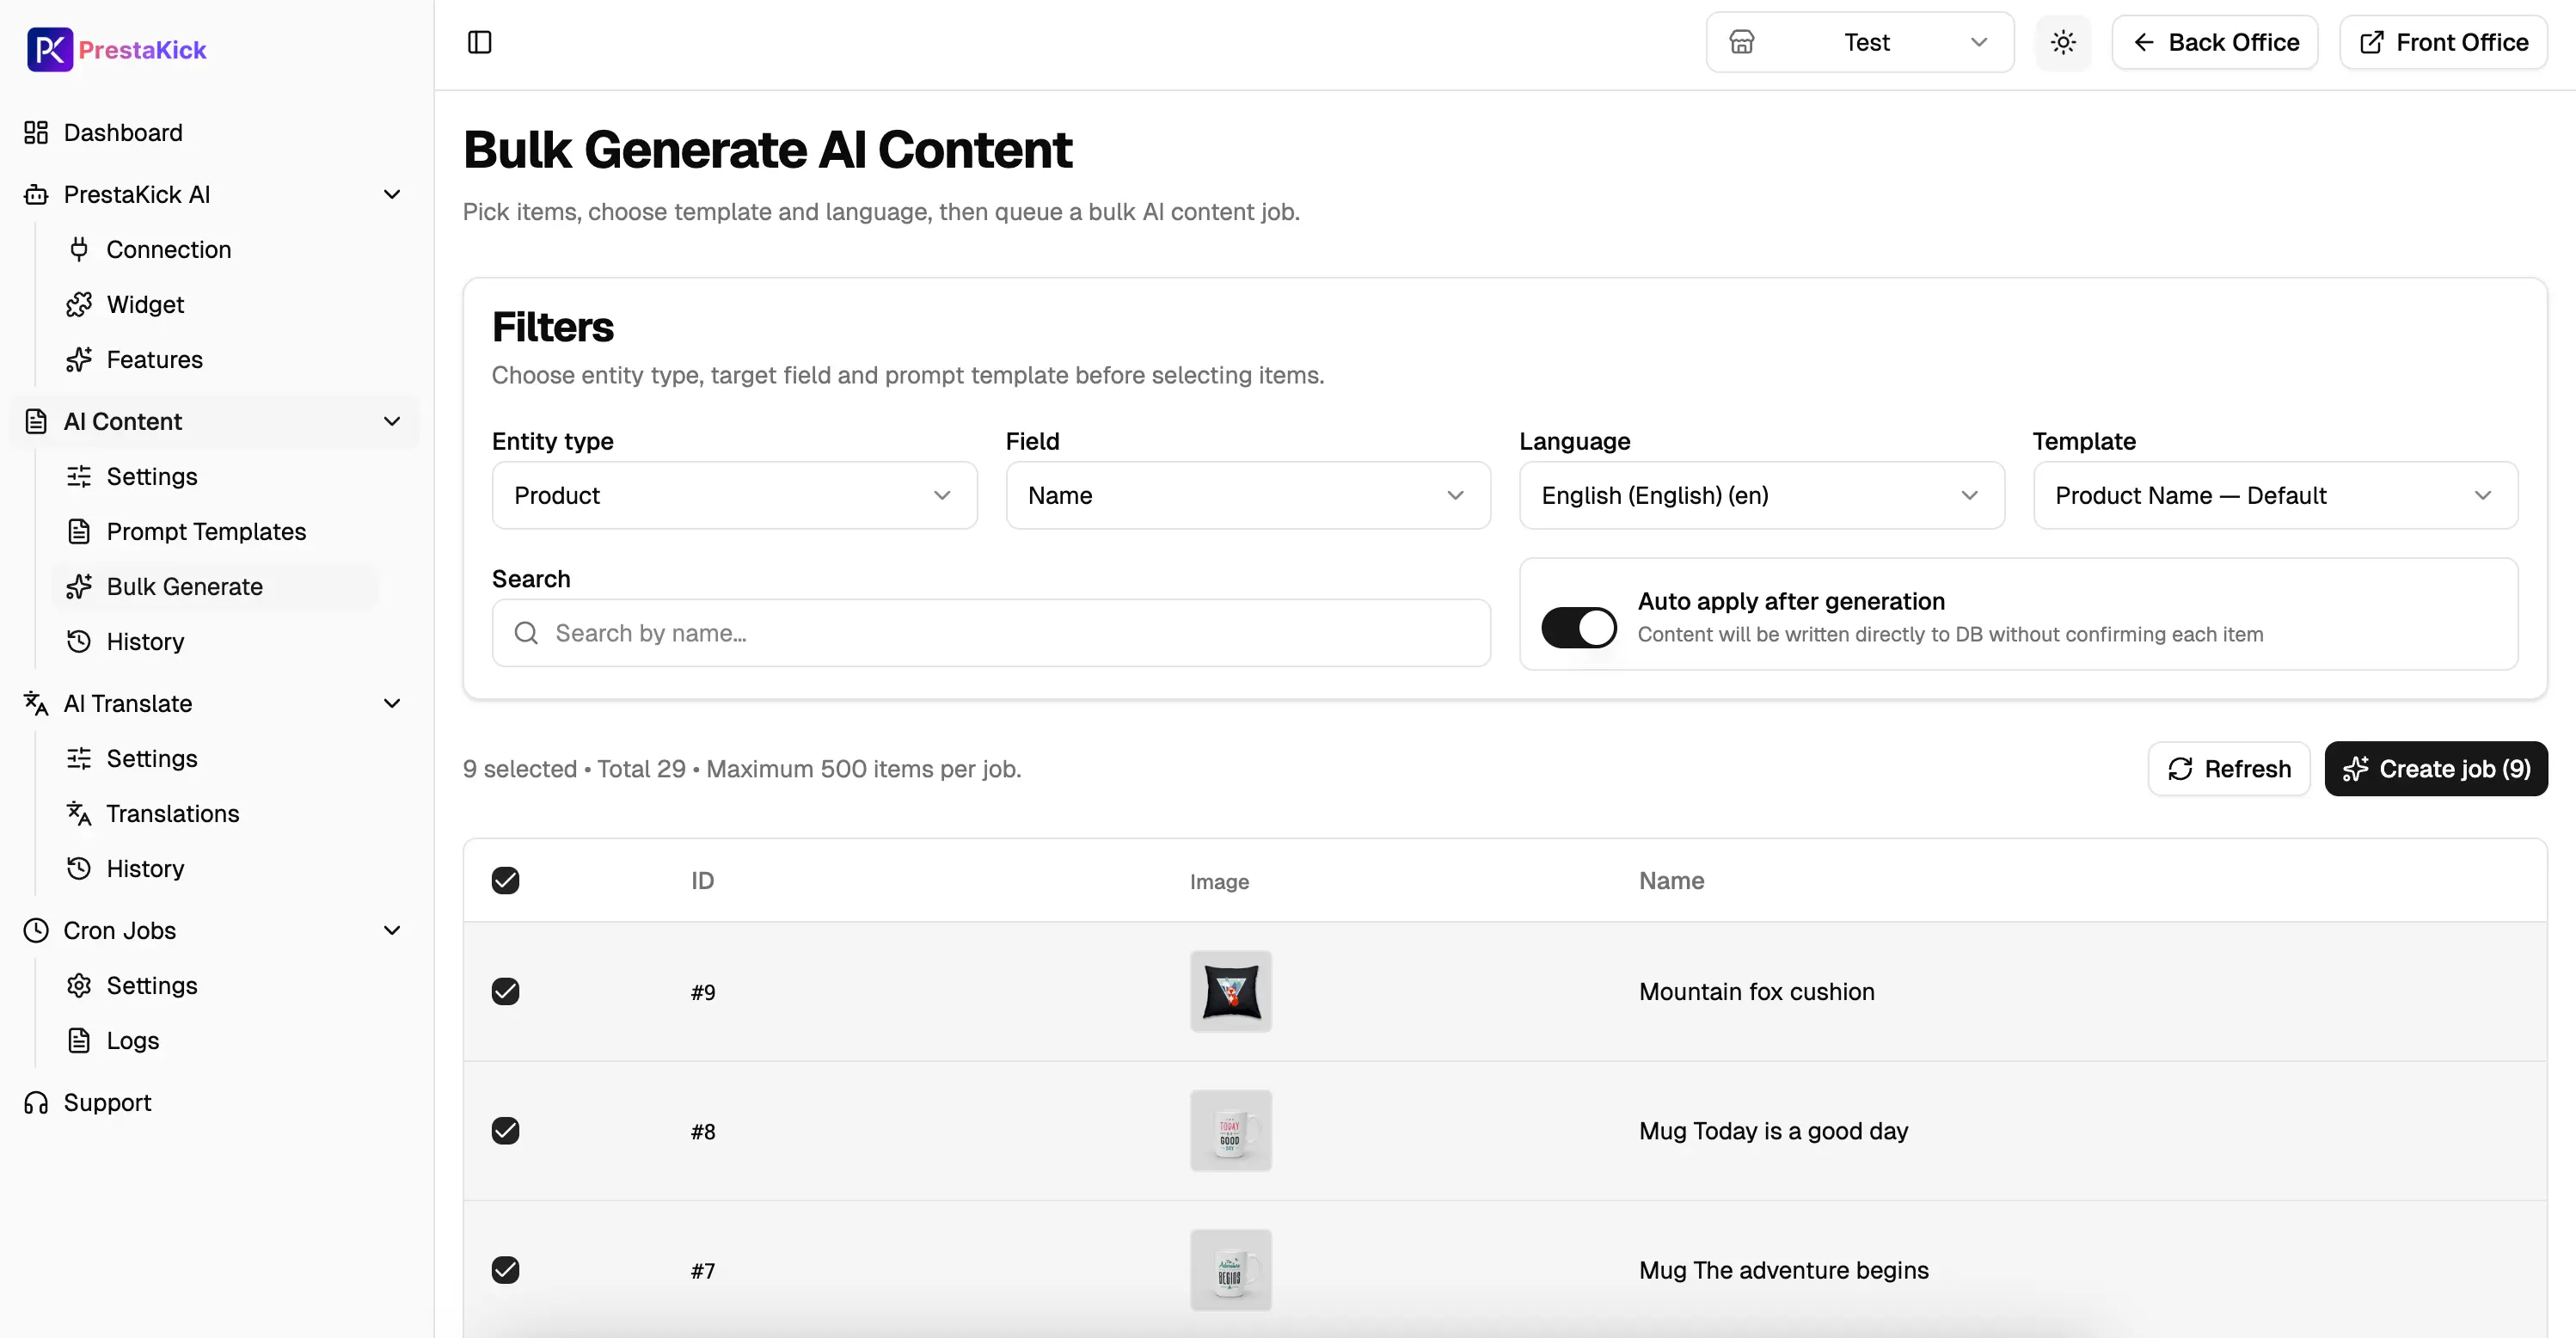
Task: Click the Features menu label
Action: coord(154,359)
